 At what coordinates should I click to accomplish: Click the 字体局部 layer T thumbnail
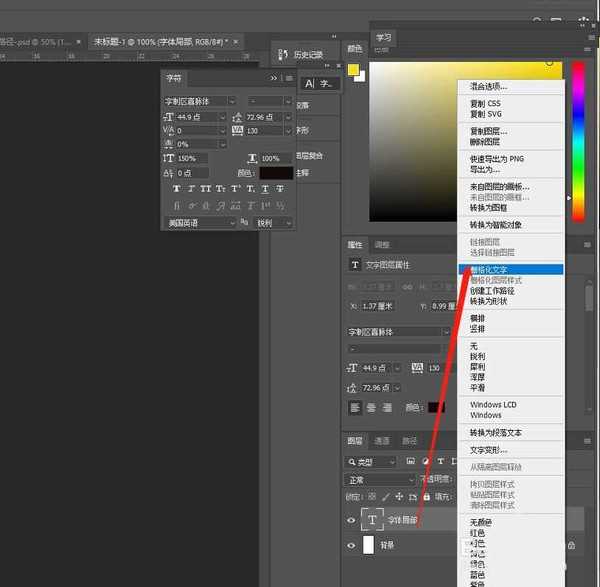tap(374, 520)
